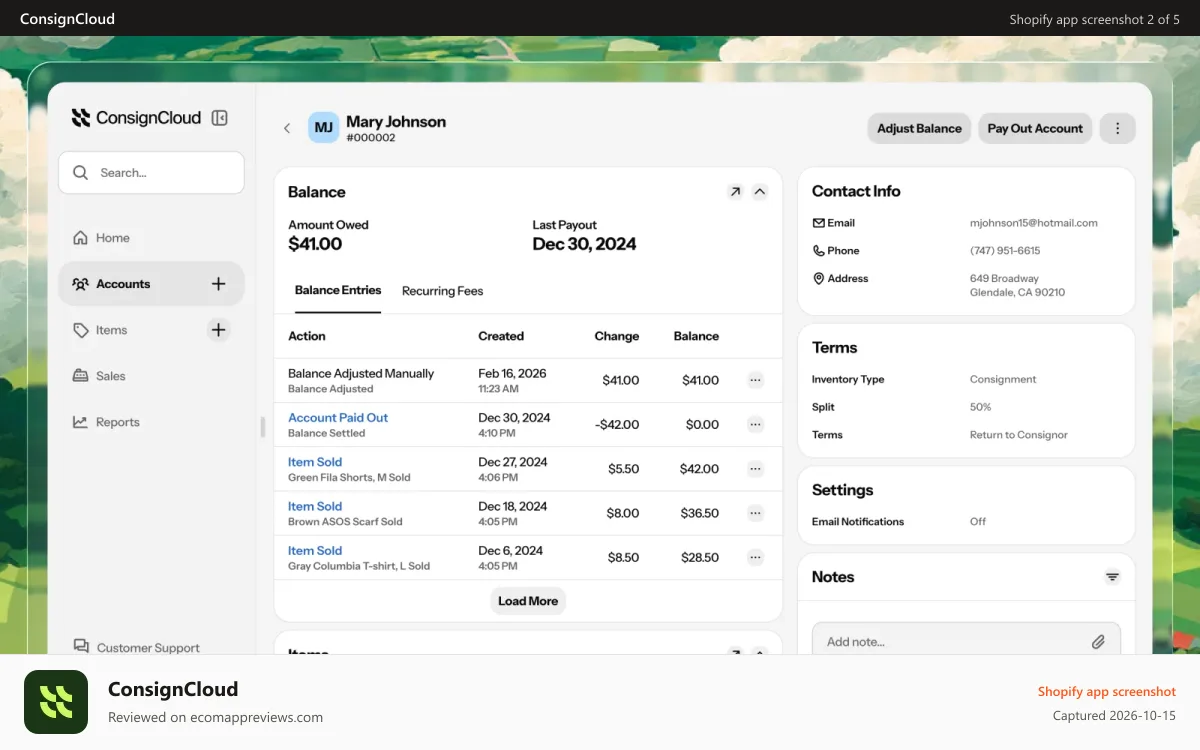Click the Feb 16, 2026 created date
This screenshot has height=750, width=1200.
[x=512, y=373]
